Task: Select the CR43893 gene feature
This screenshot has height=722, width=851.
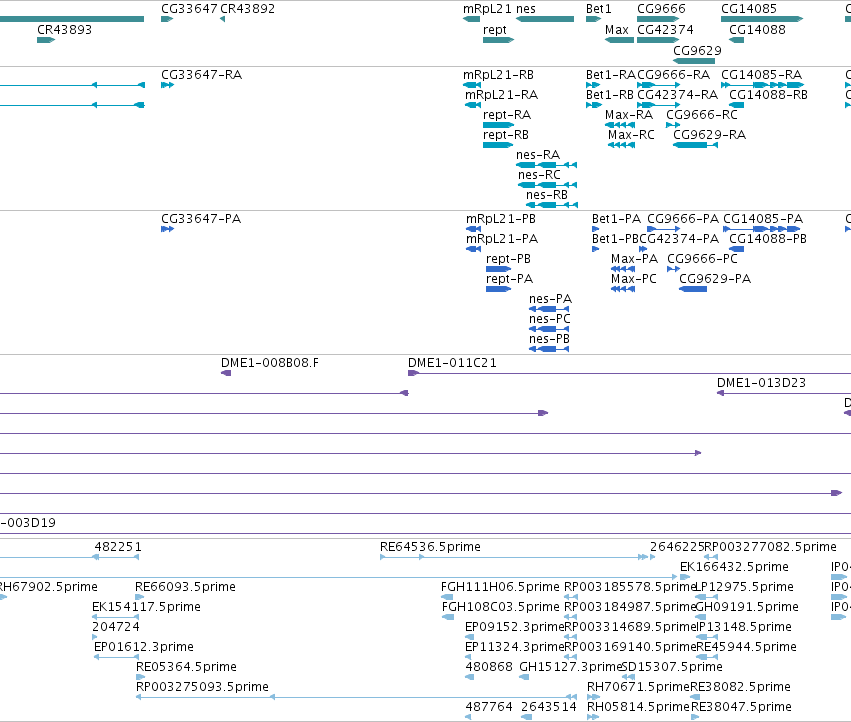Action: pos(46,40)
